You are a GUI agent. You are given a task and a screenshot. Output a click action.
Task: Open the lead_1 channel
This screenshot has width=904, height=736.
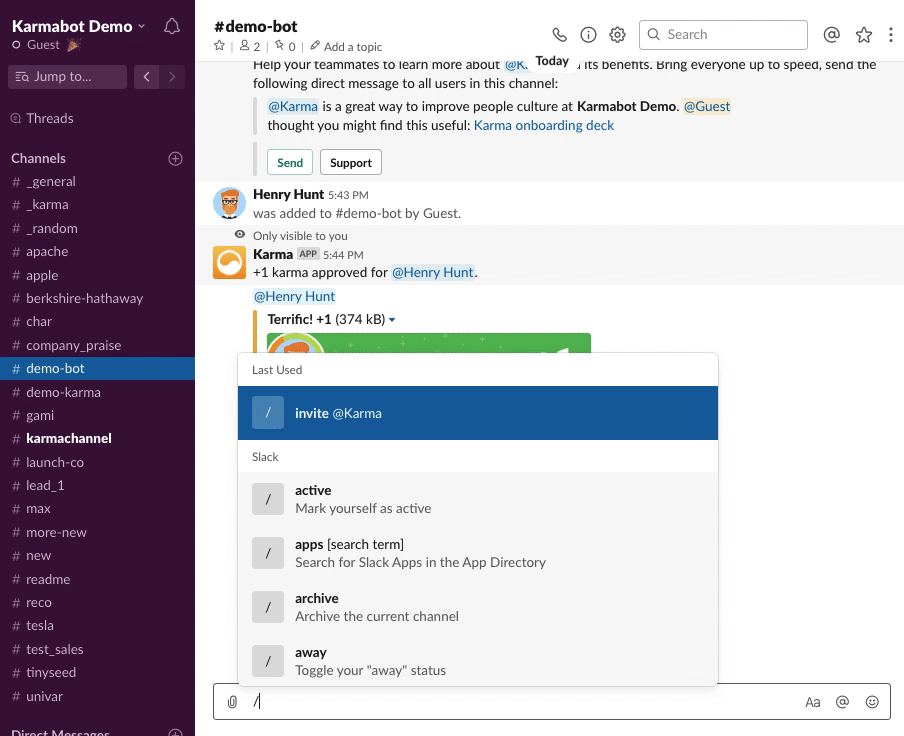tap(45, 486)
